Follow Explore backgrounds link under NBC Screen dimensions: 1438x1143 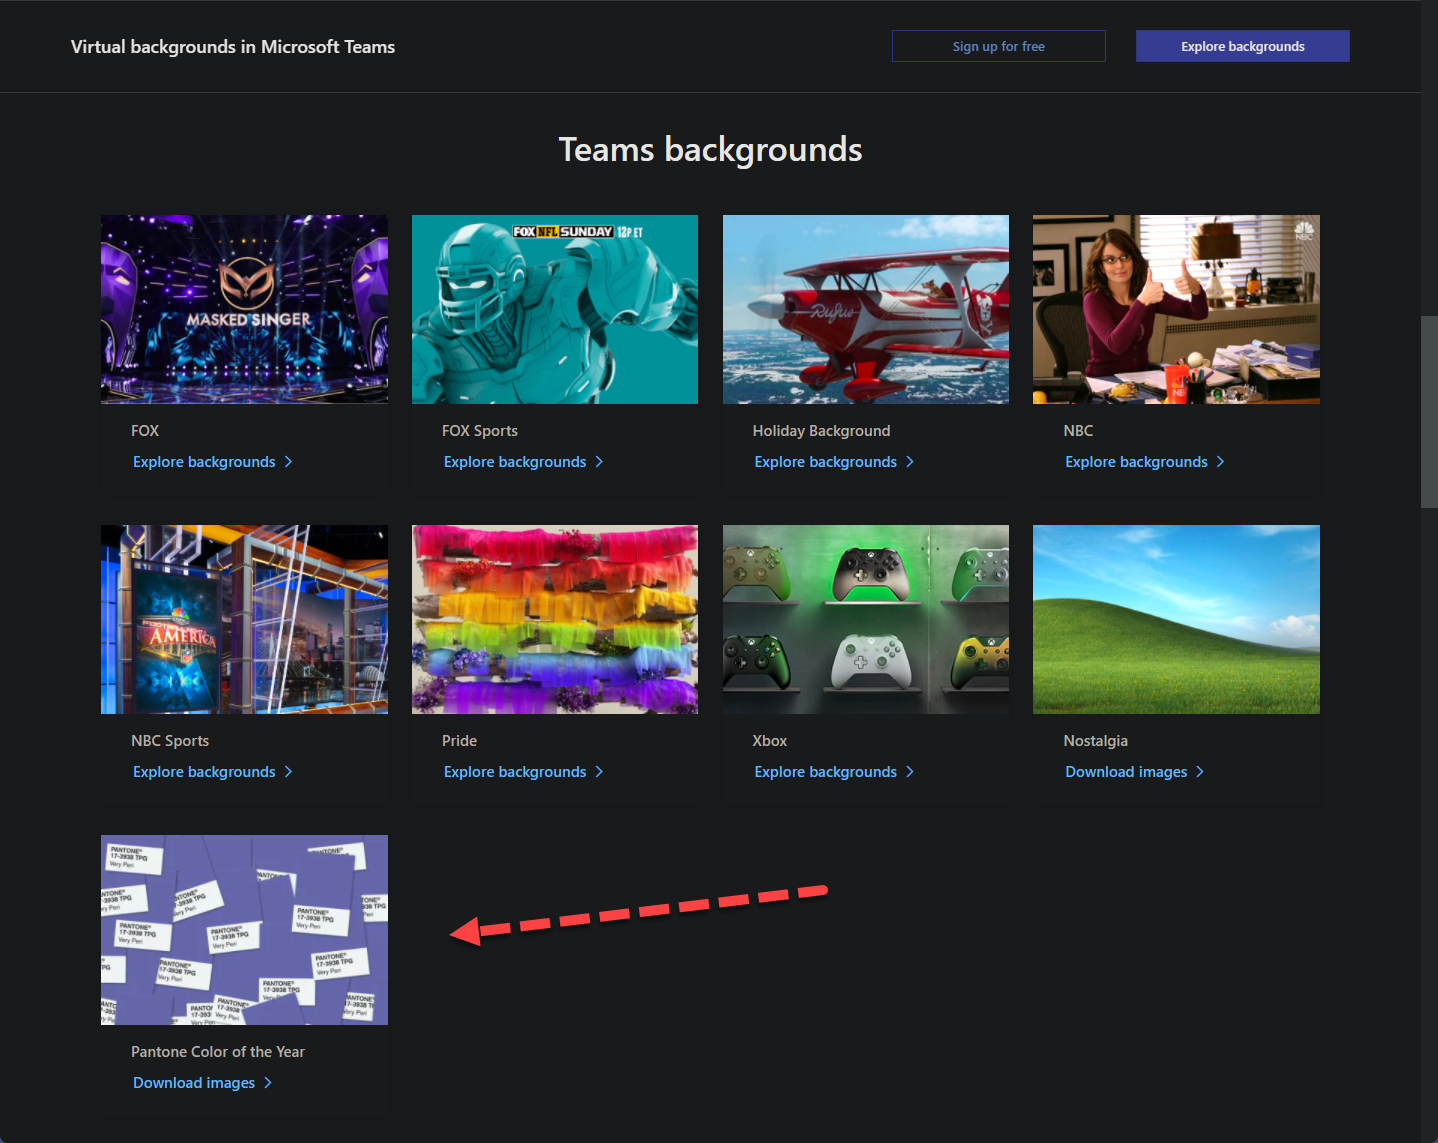pos(1145,462)
